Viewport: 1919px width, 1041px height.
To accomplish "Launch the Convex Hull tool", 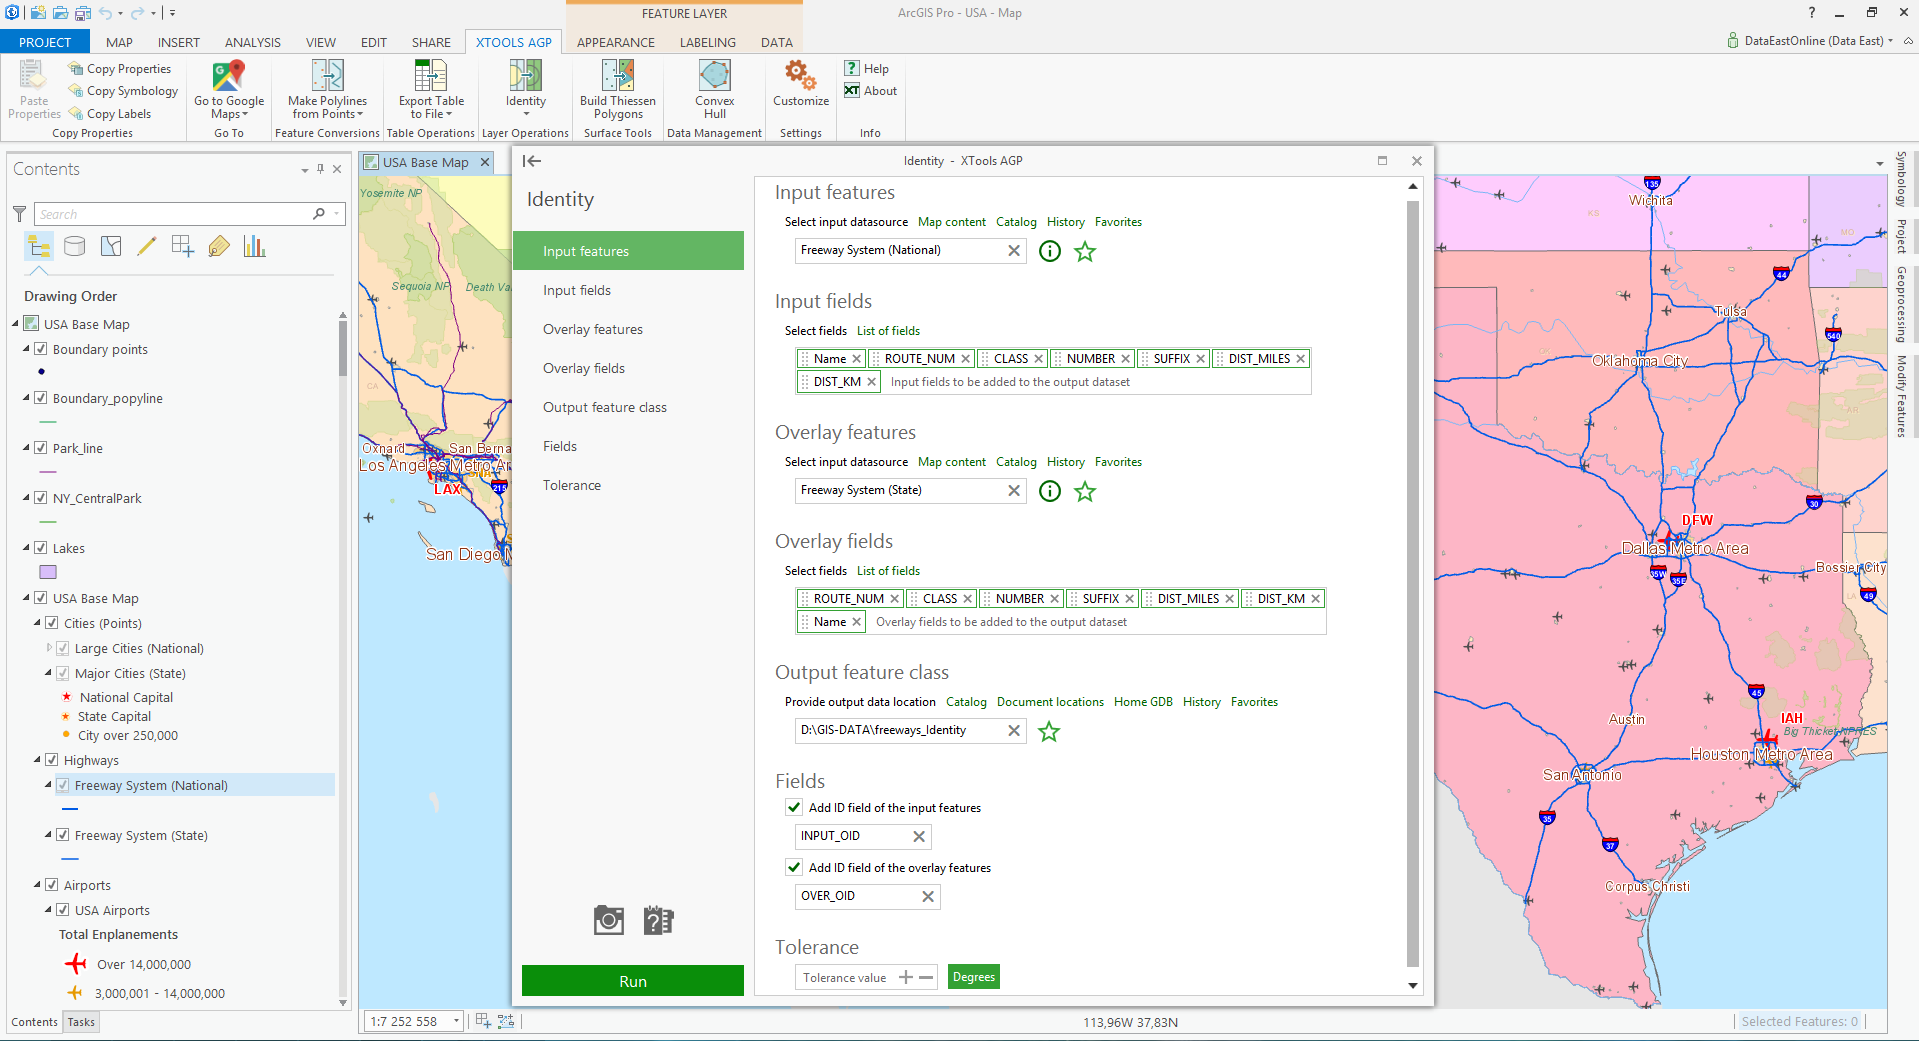I will pyautogui.click(x=714, y=90).
